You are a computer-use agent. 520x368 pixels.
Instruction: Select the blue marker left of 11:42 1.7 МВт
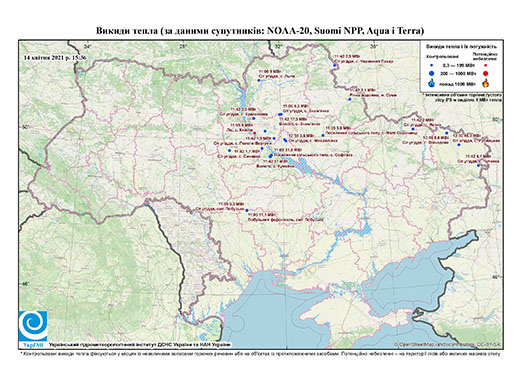pyautogui.click(x=229, y=151)
